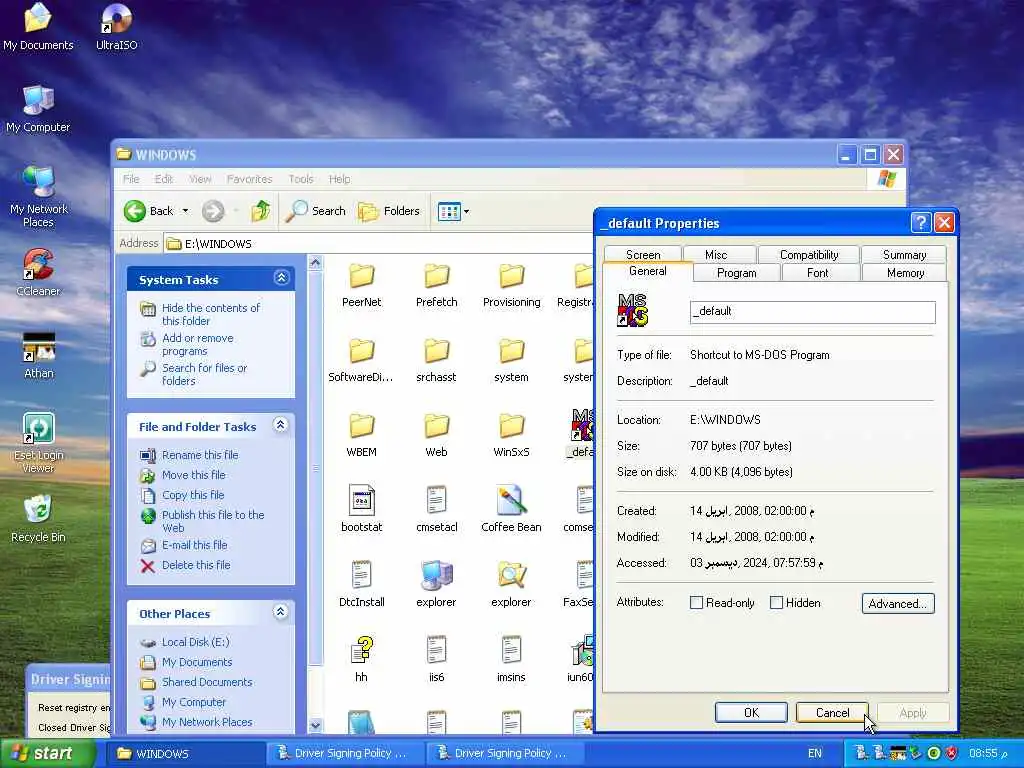
Task: Select the iis6 file
Action: pos(436,660)
